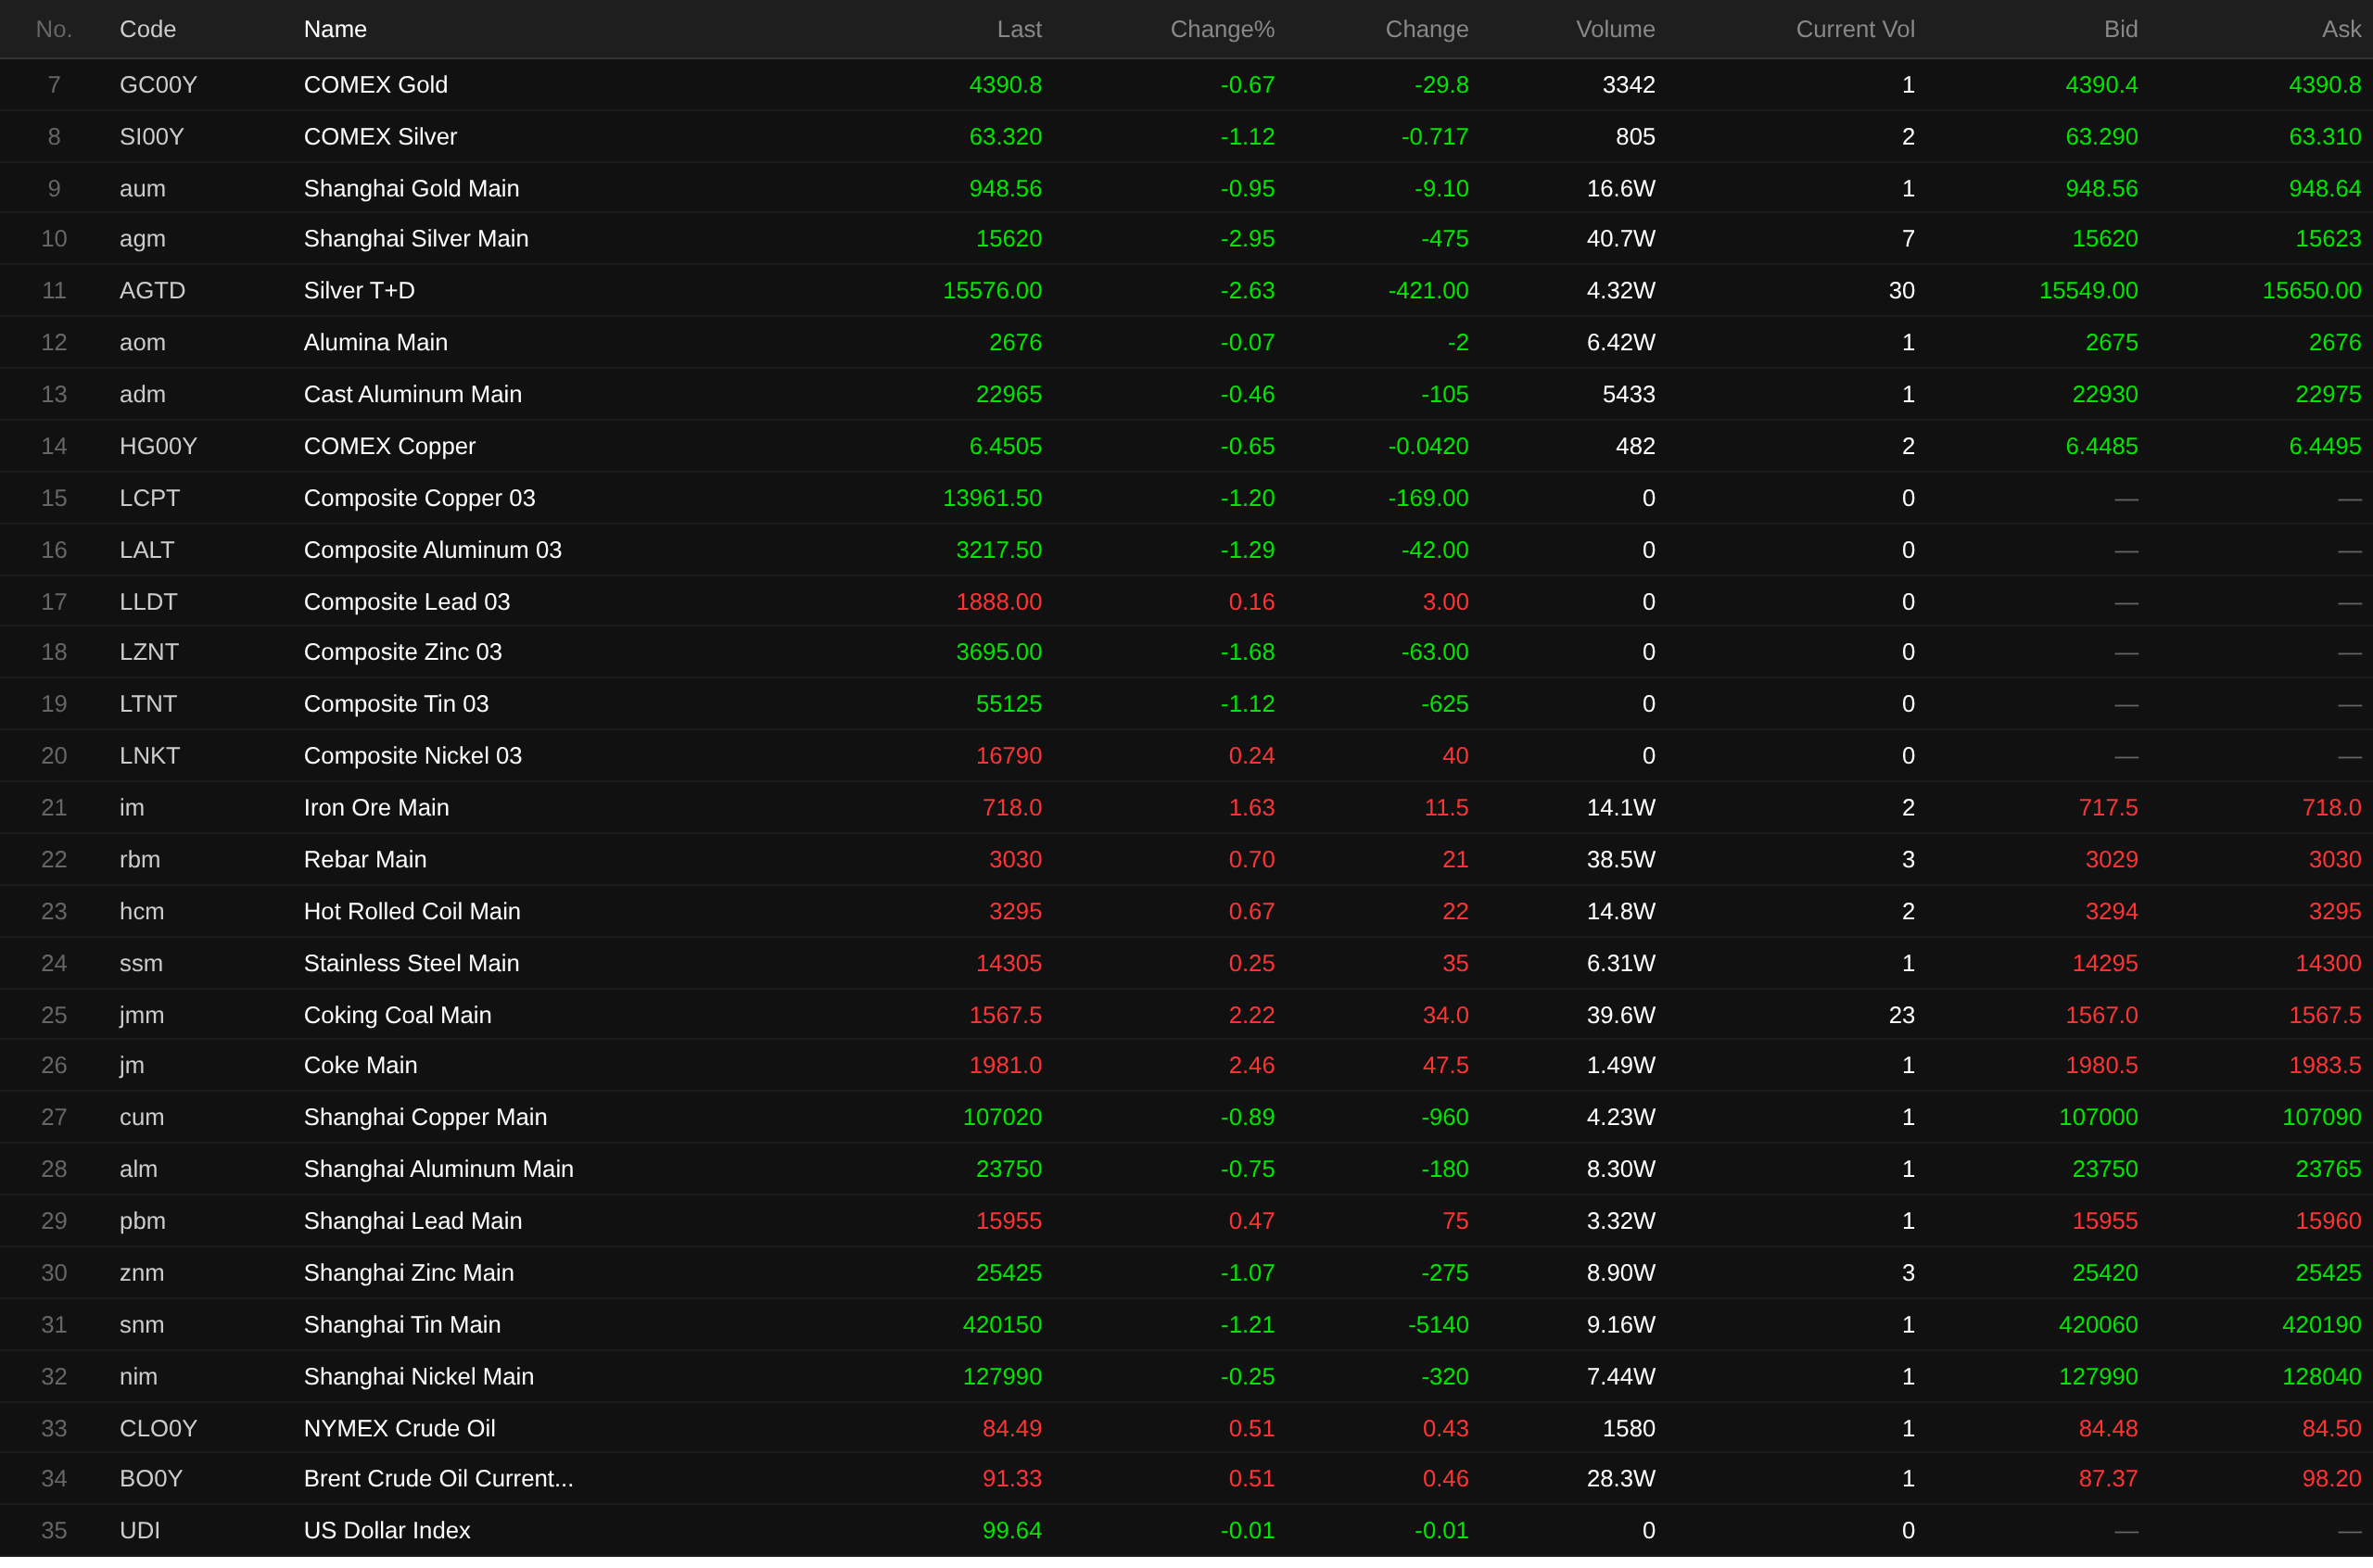Open Rebar Main quote
2373x1568 pixels.
pos(365,861)
